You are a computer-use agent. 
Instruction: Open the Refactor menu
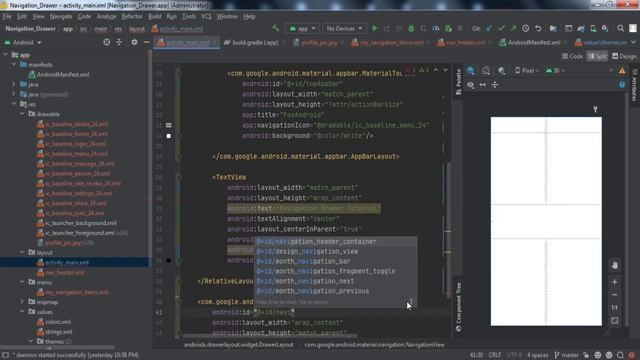coord(132,16)
